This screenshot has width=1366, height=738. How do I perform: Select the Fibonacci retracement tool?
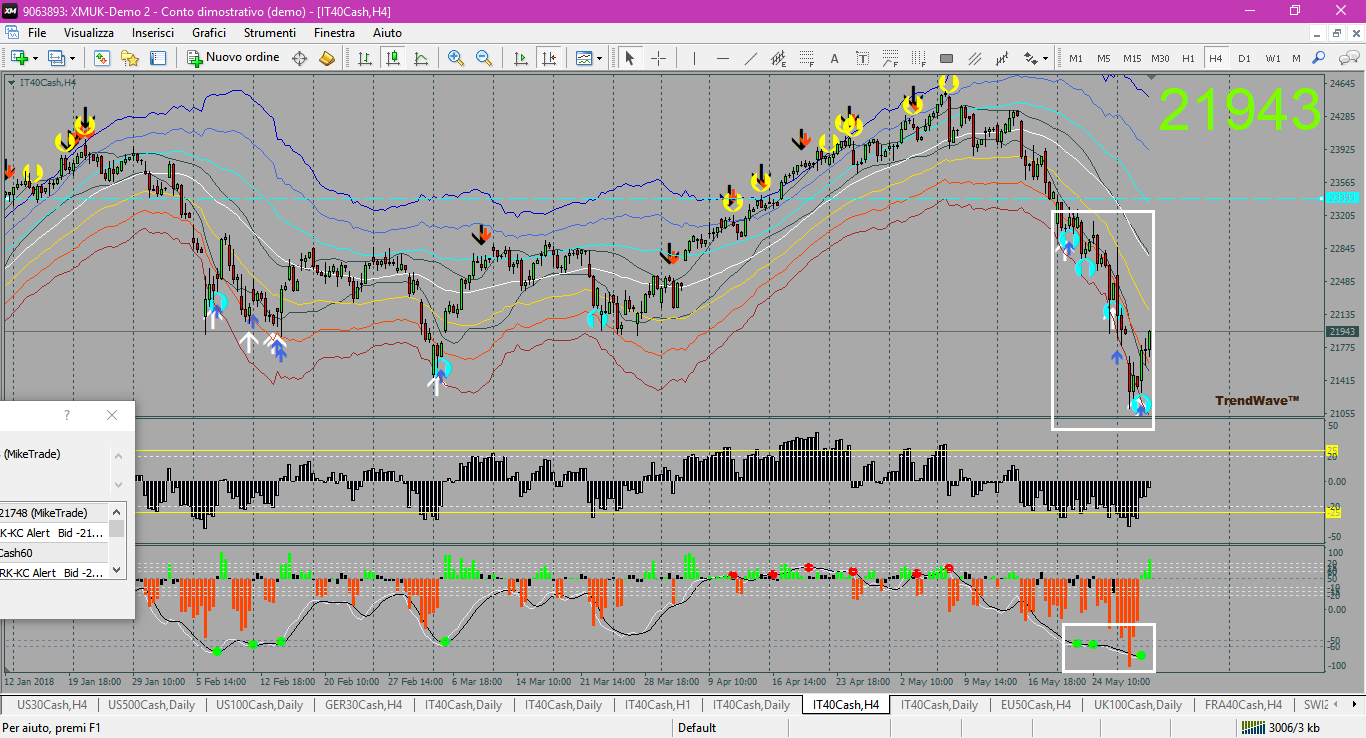807,58
